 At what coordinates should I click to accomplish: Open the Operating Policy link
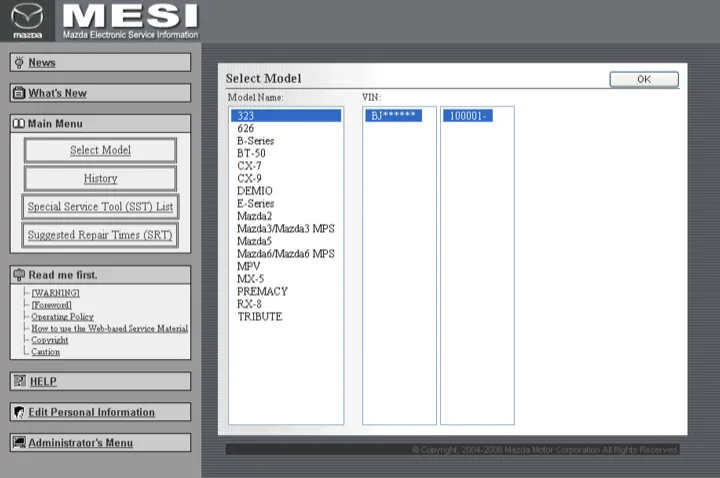click(62, 317)
